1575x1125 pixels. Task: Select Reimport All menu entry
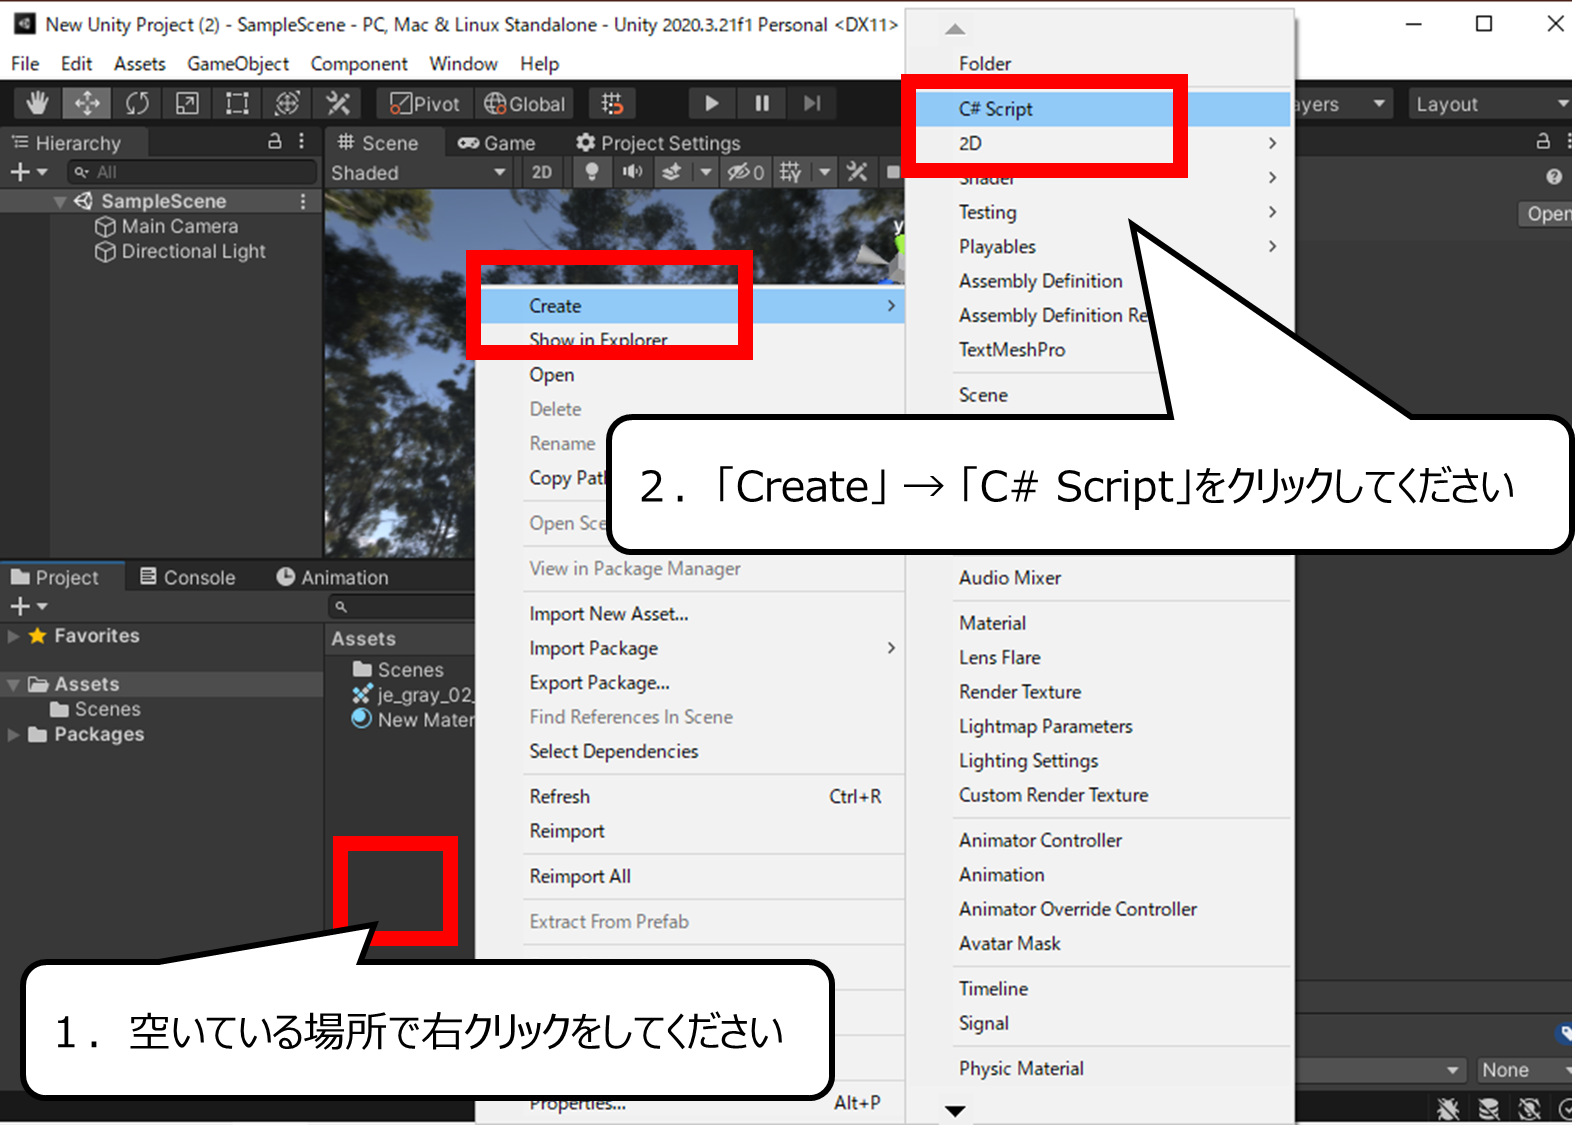[580, 876]
